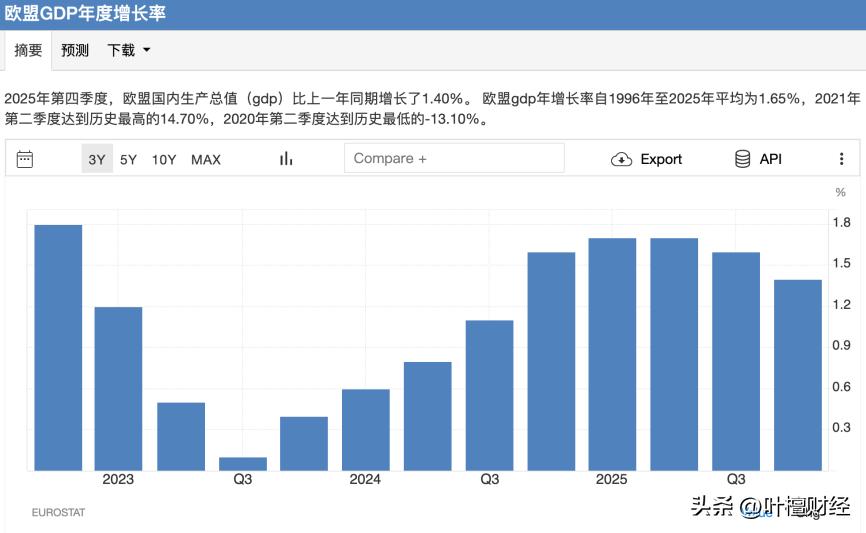Click the Compare + input field
Screen dimensions: 866x533
pos(454,158)
